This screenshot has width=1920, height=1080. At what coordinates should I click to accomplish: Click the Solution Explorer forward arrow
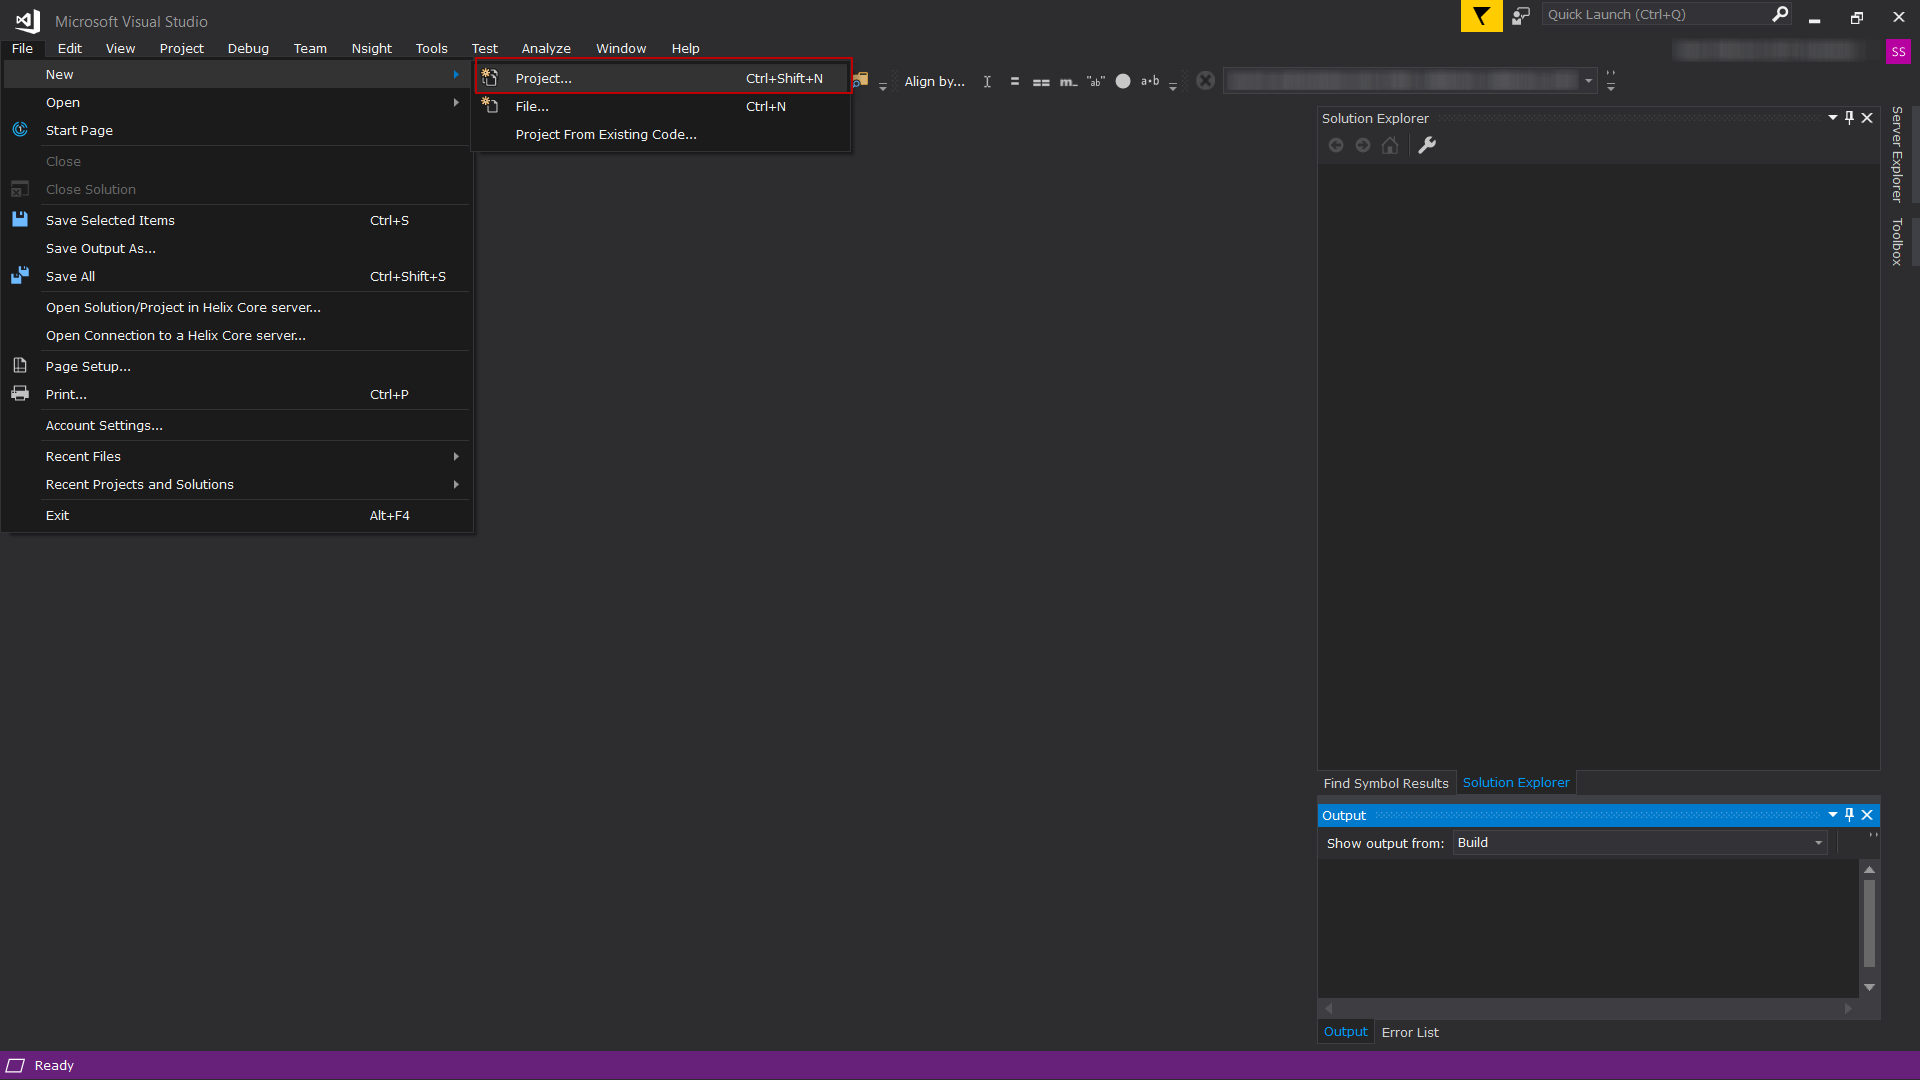pos(1363,146)
